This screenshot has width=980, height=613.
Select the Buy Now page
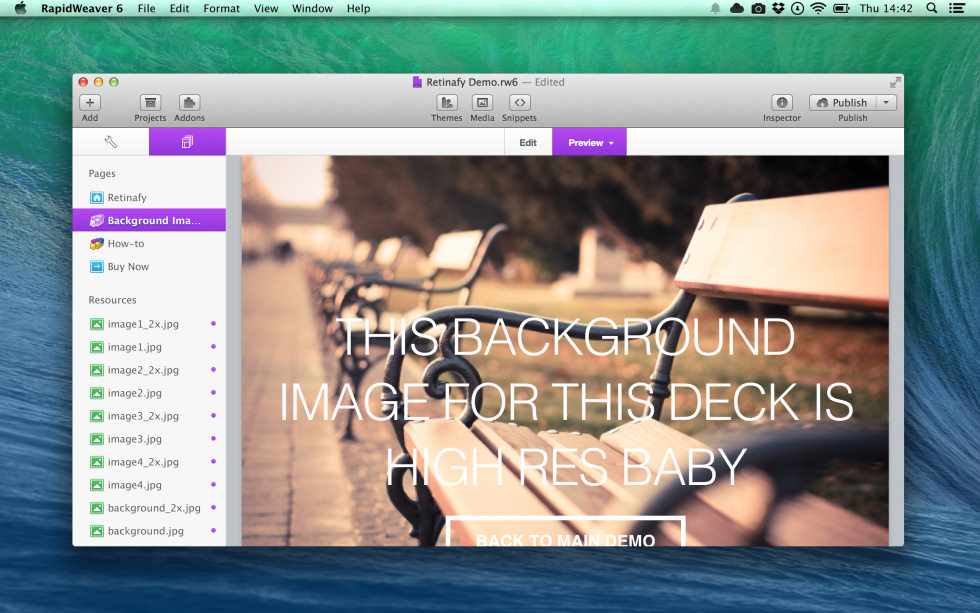pyautogui.click(x=149, y=267)
